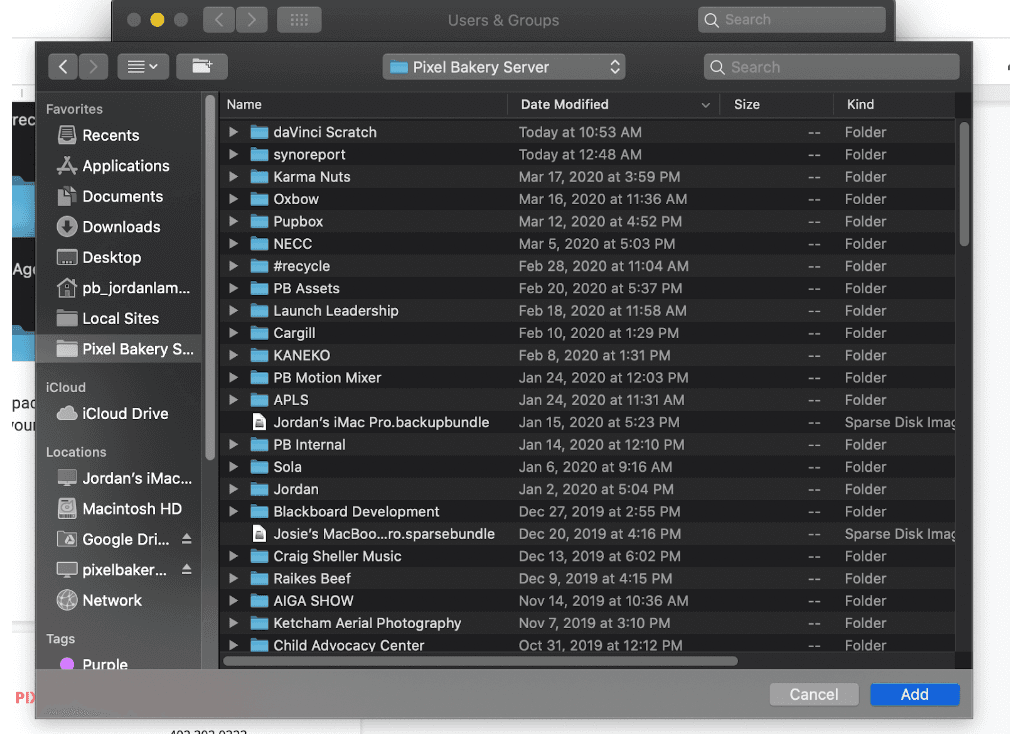The width and height of the screenshot is (1010, 734).
Task: Go forward in the file dialog
Action: pyautogui.click(x=93, y=66)
